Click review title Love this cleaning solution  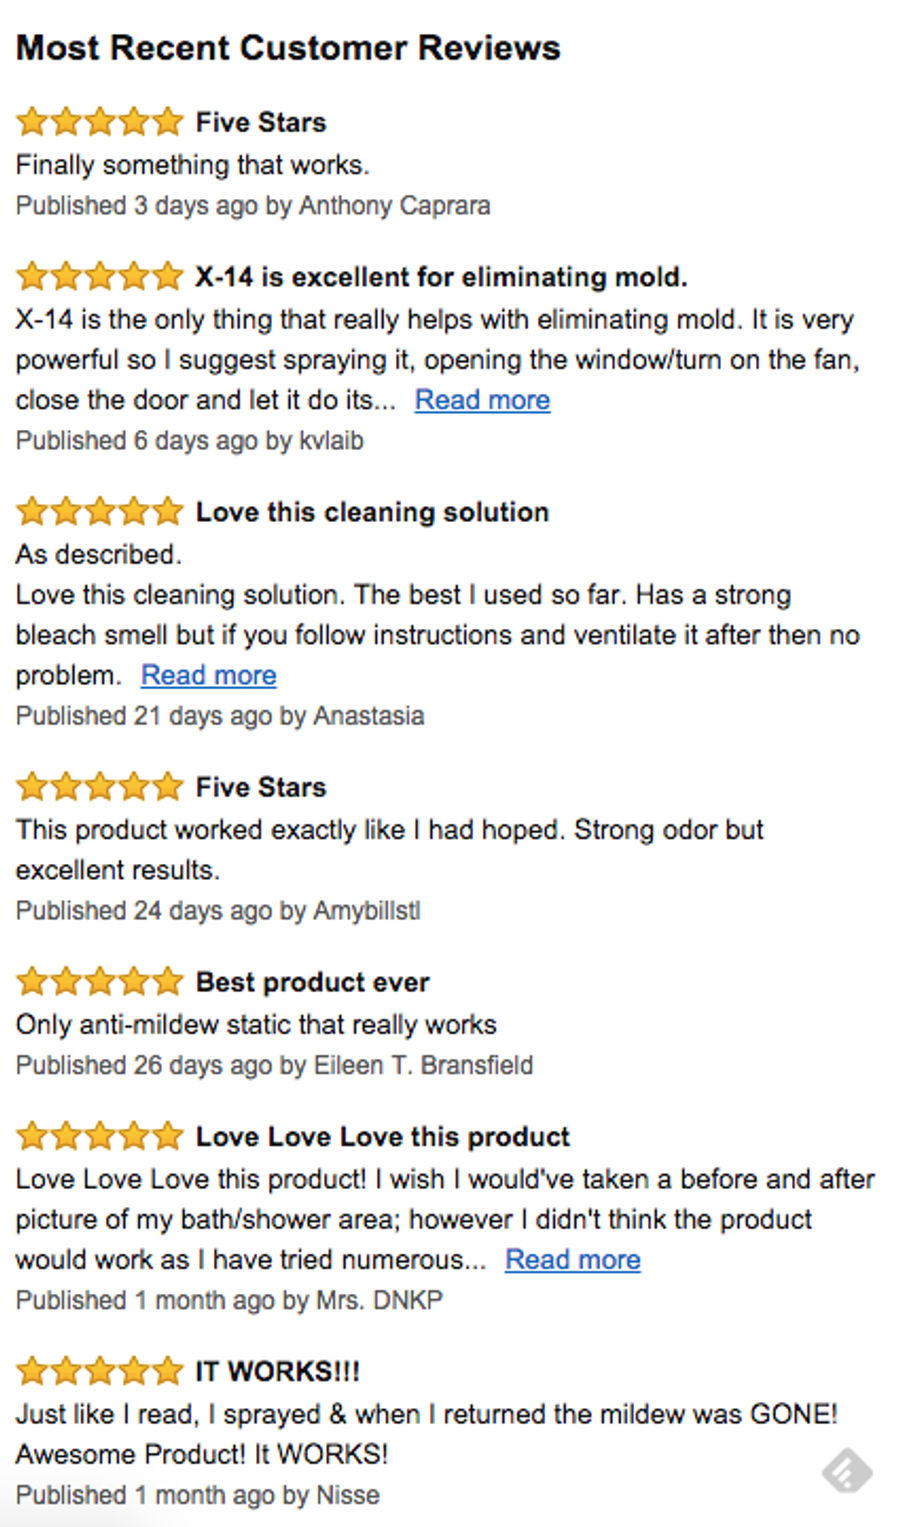pyautogui.click(x=372, y=512)
